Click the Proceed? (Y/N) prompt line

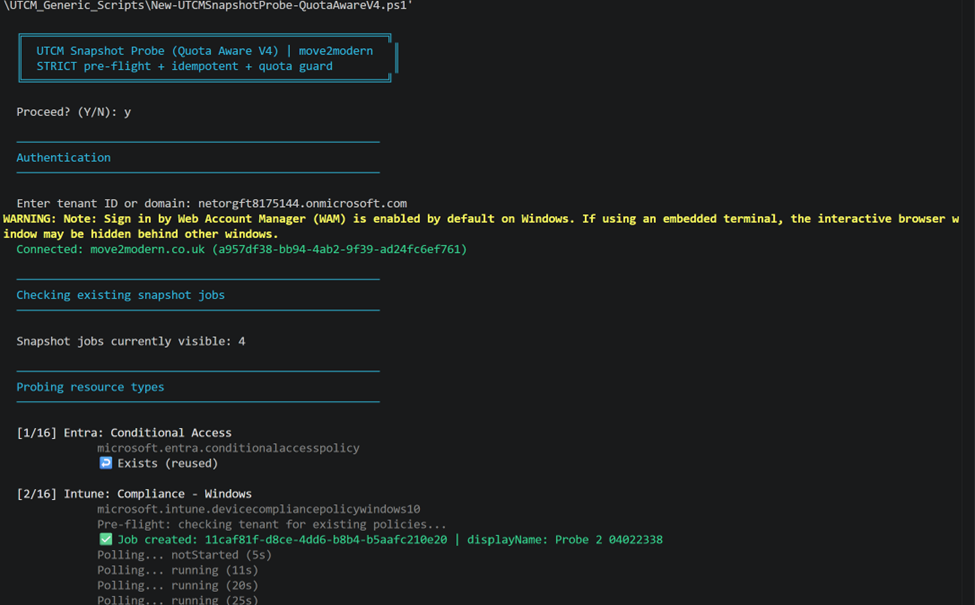73,112
